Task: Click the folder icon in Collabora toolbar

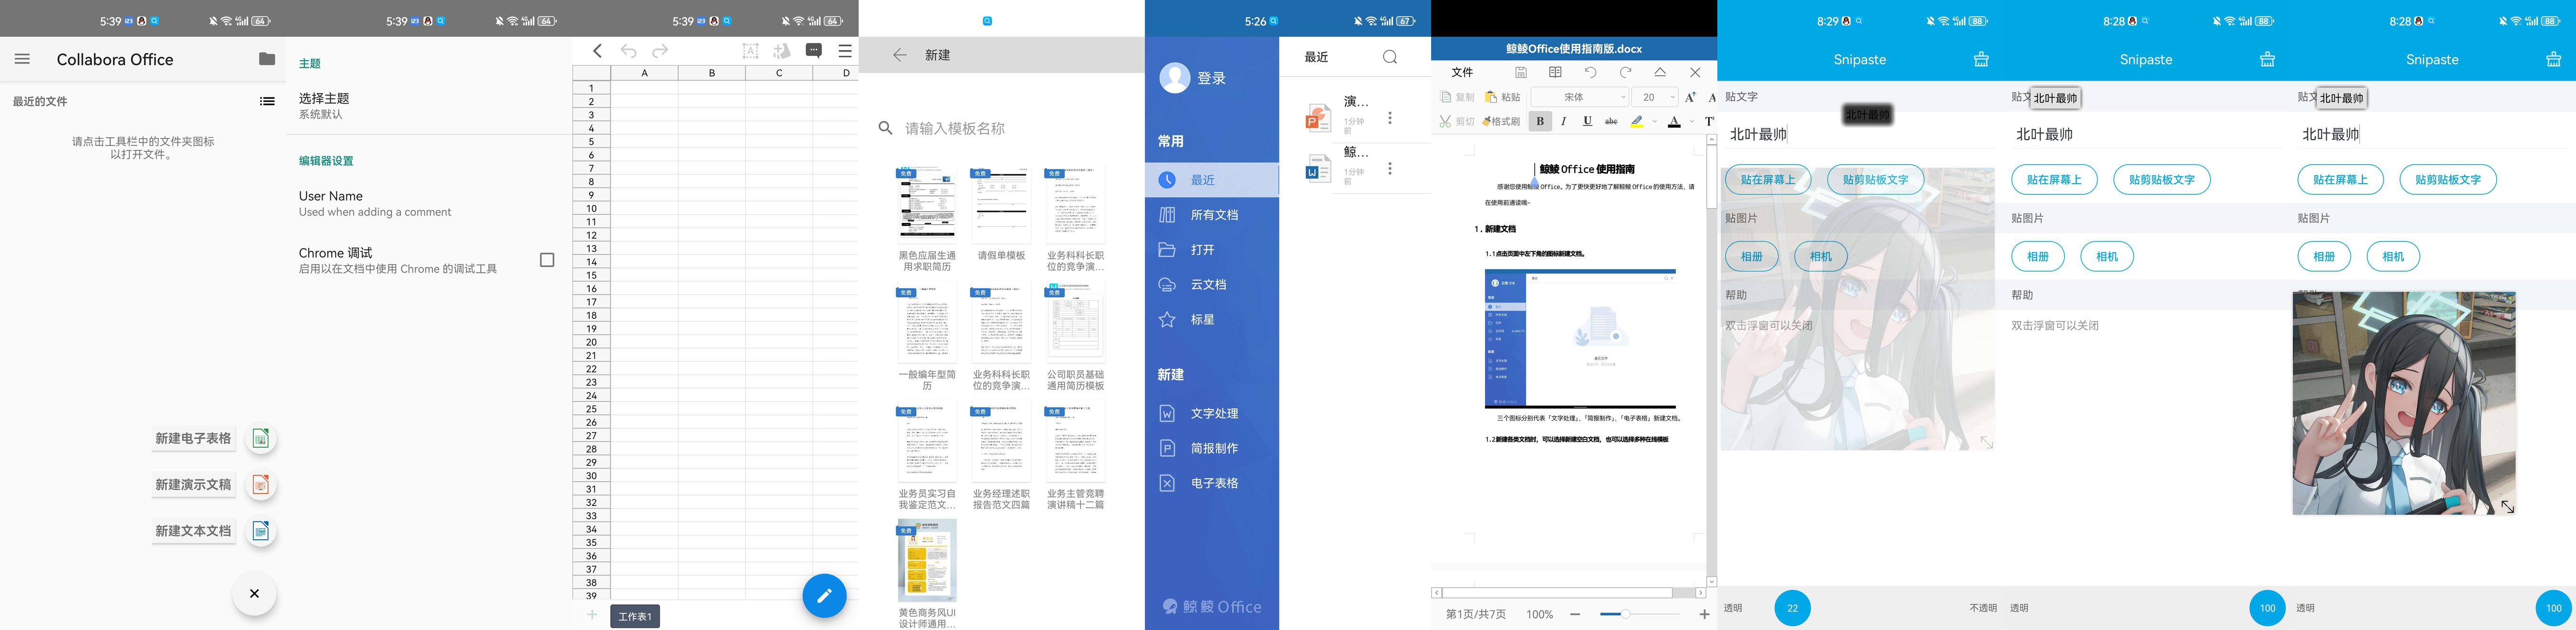Action: (266, 59)
